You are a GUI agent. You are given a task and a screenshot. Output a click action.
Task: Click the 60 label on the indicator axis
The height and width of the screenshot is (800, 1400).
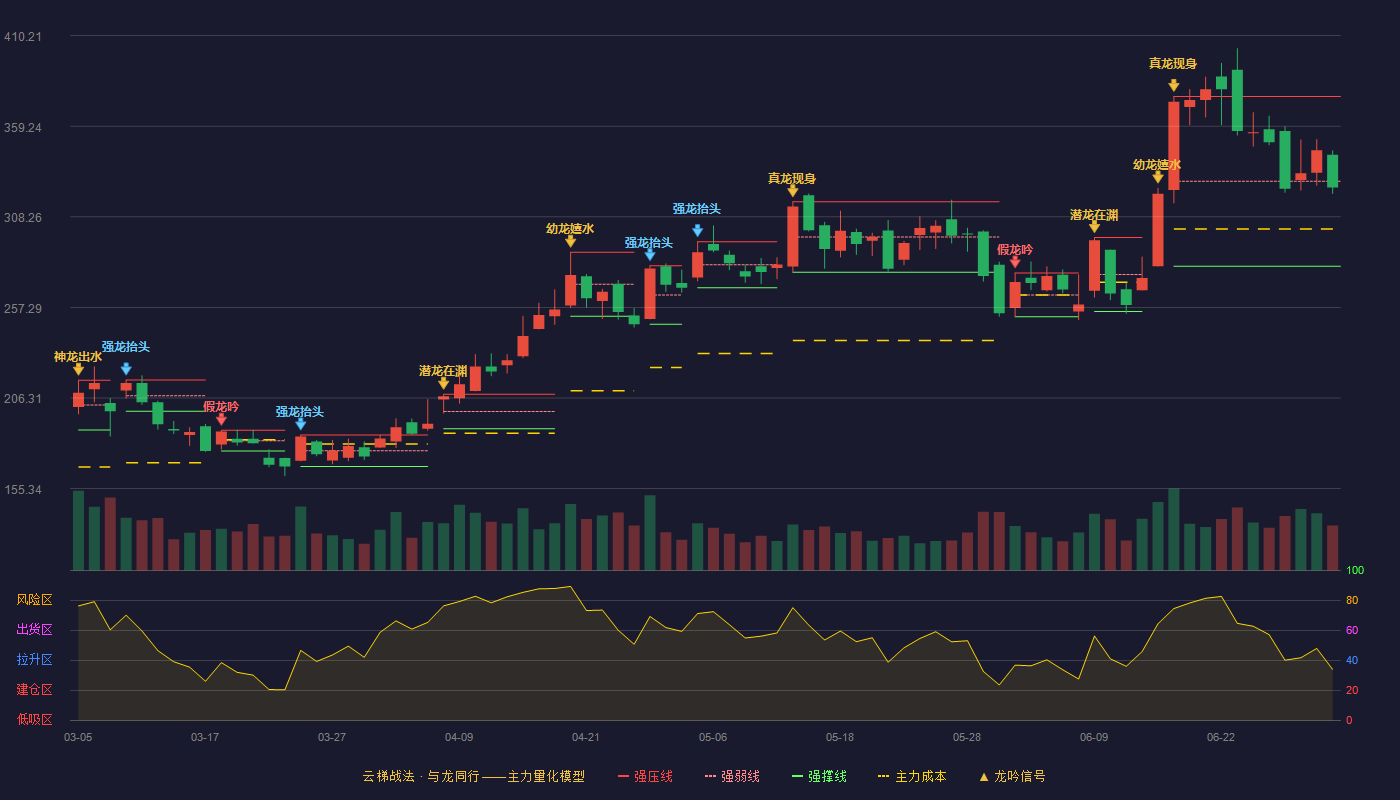coord(1352,631)
